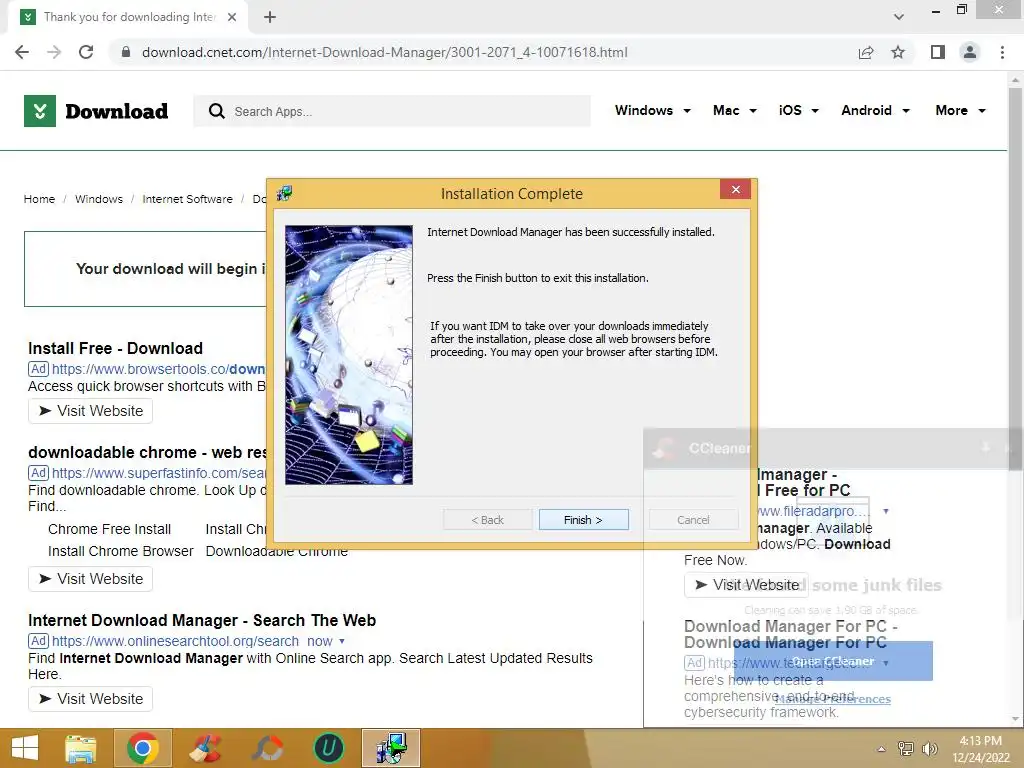Open the Windows breadcrumb link
1024x768 pixels.
point(99,199)
